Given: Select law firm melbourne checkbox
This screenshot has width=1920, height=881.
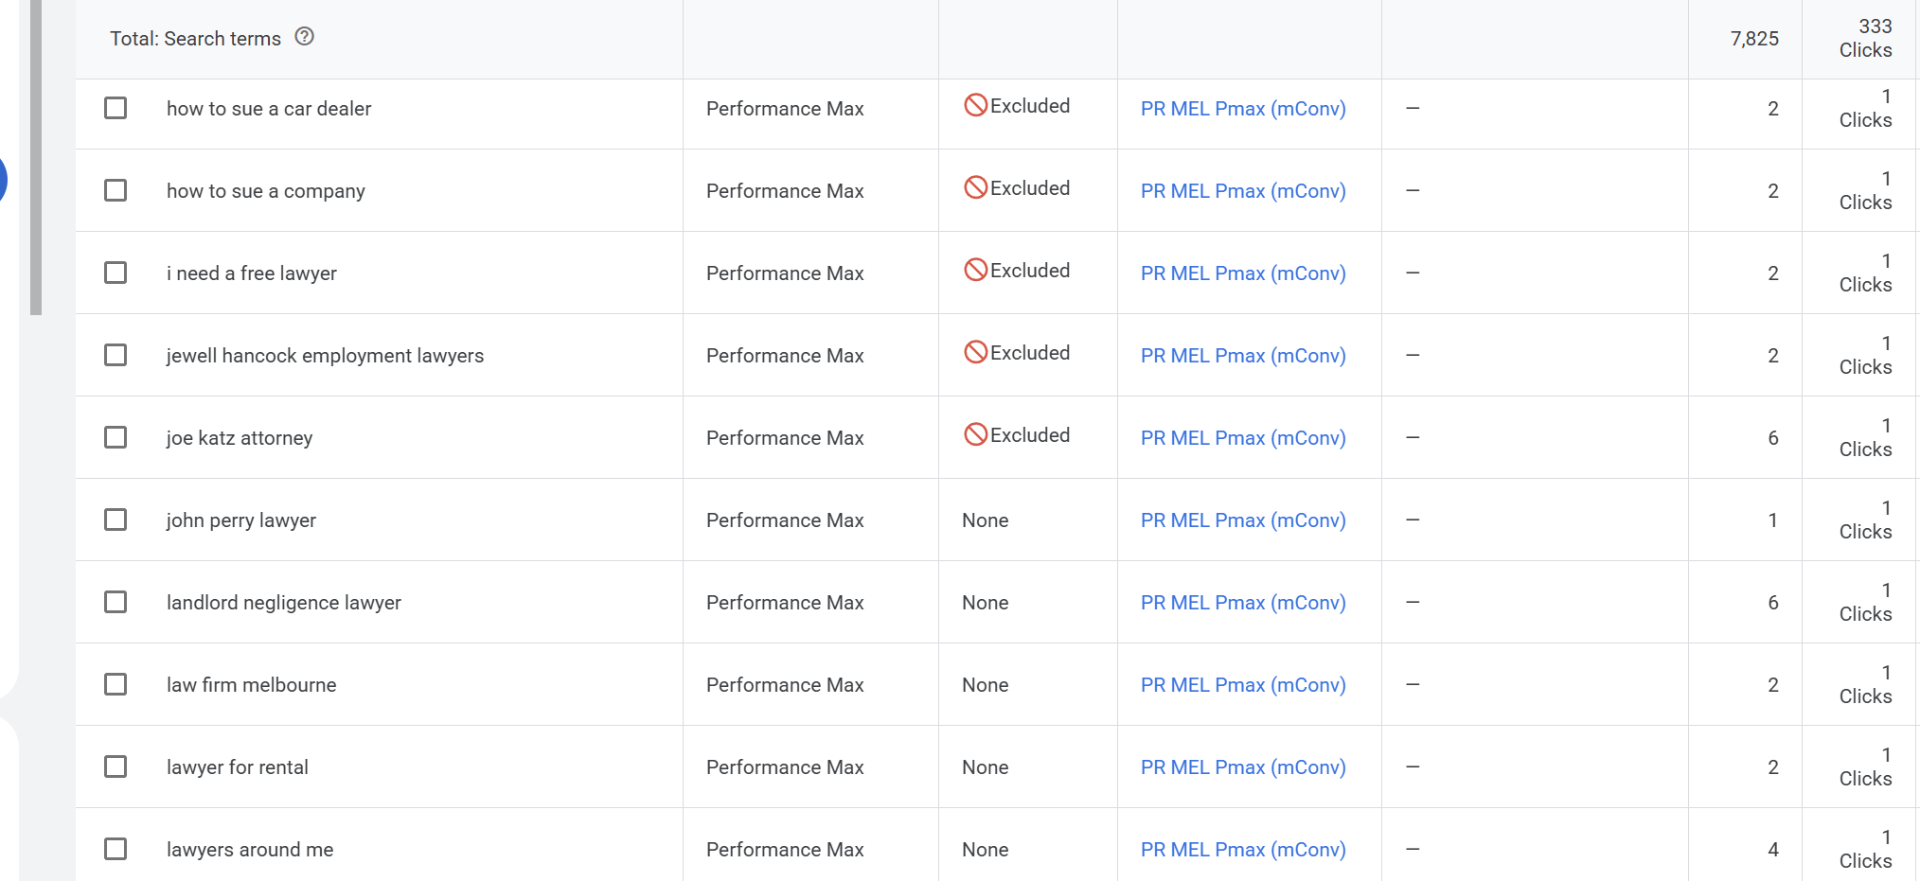Looking at the screenshot, I should coord(116,684).
